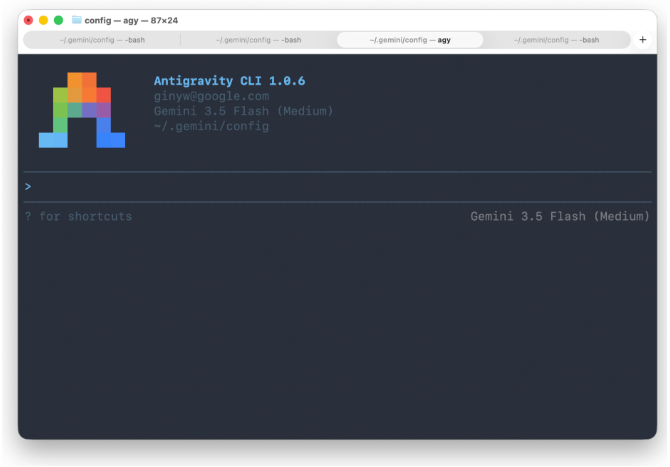This screenshot has width=670, height=467.
Task: Click the '~/.gemini/config' path text
Action: tap(212, 126)
